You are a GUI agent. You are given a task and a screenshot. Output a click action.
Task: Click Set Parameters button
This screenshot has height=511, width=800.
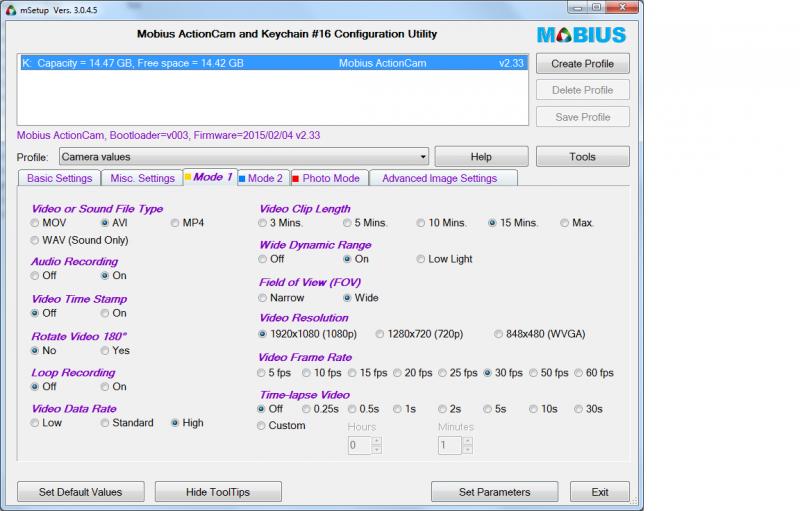494,492
